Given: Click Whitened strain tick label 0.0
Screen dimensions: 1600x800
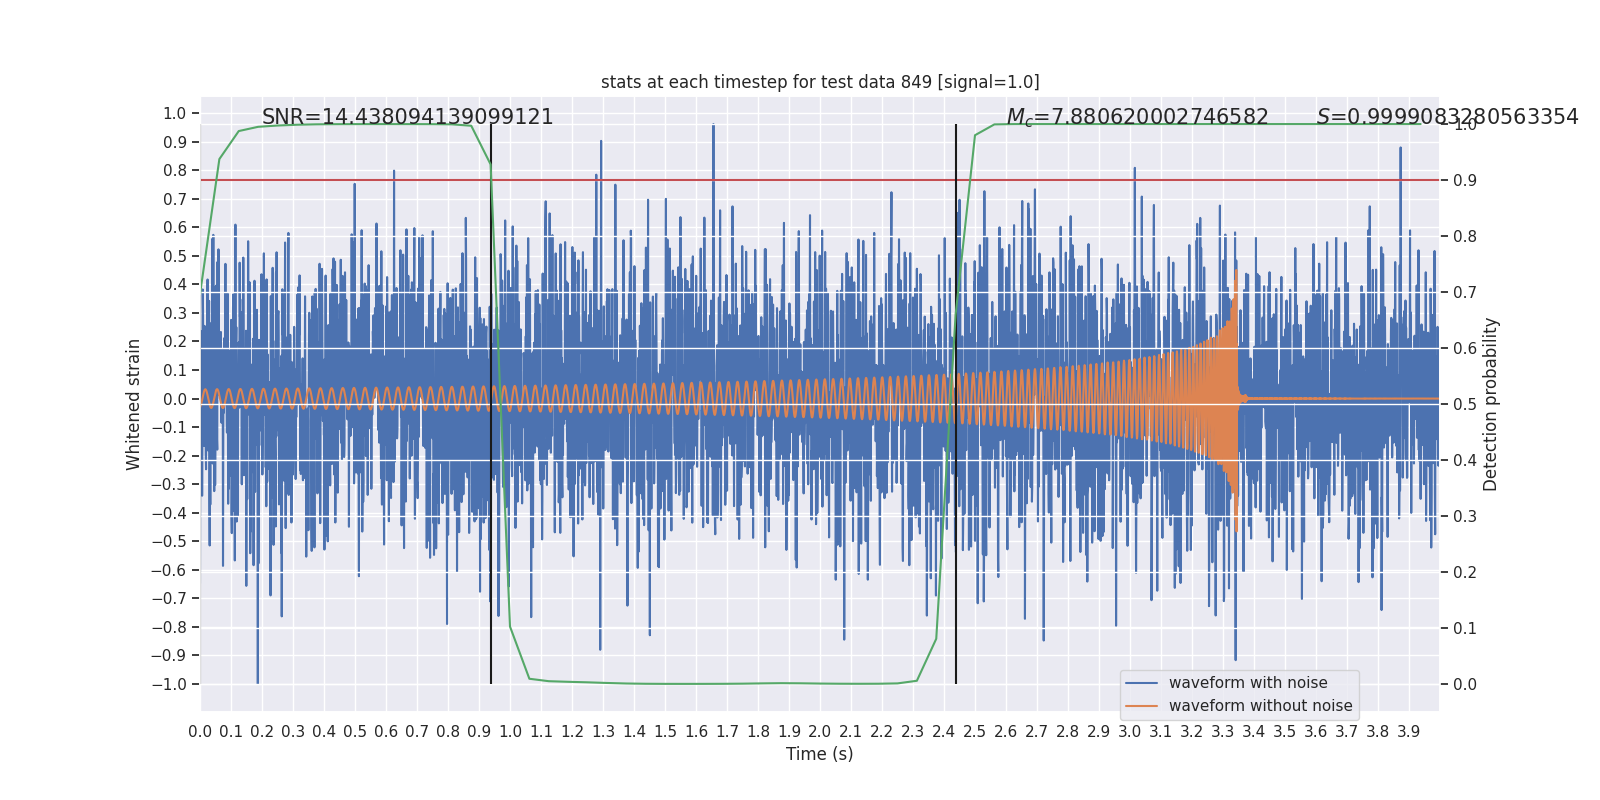Looking at the screenshot, I should [175, 399].
